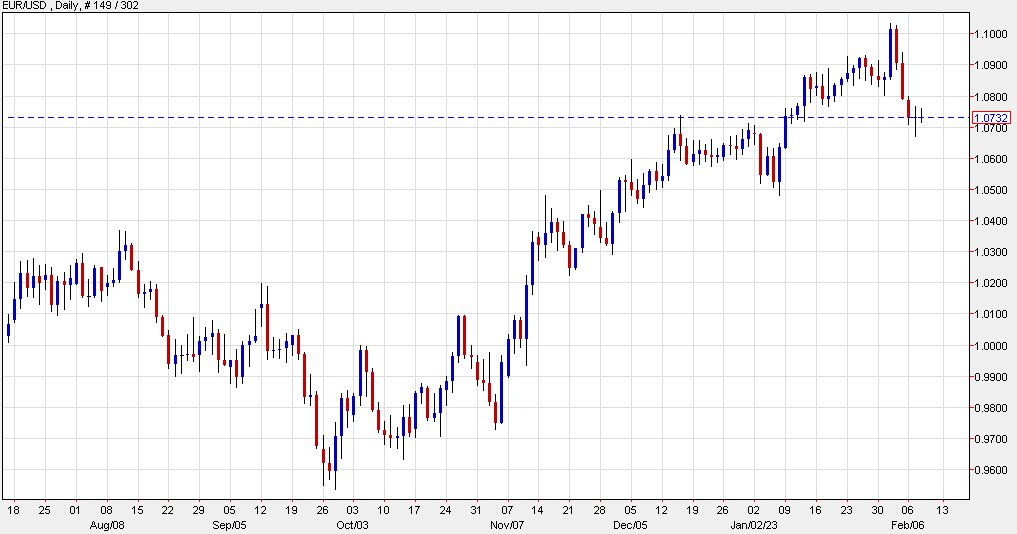Click the Aug/08 date label
1017x534 pixels.
(x=106, y=523)
